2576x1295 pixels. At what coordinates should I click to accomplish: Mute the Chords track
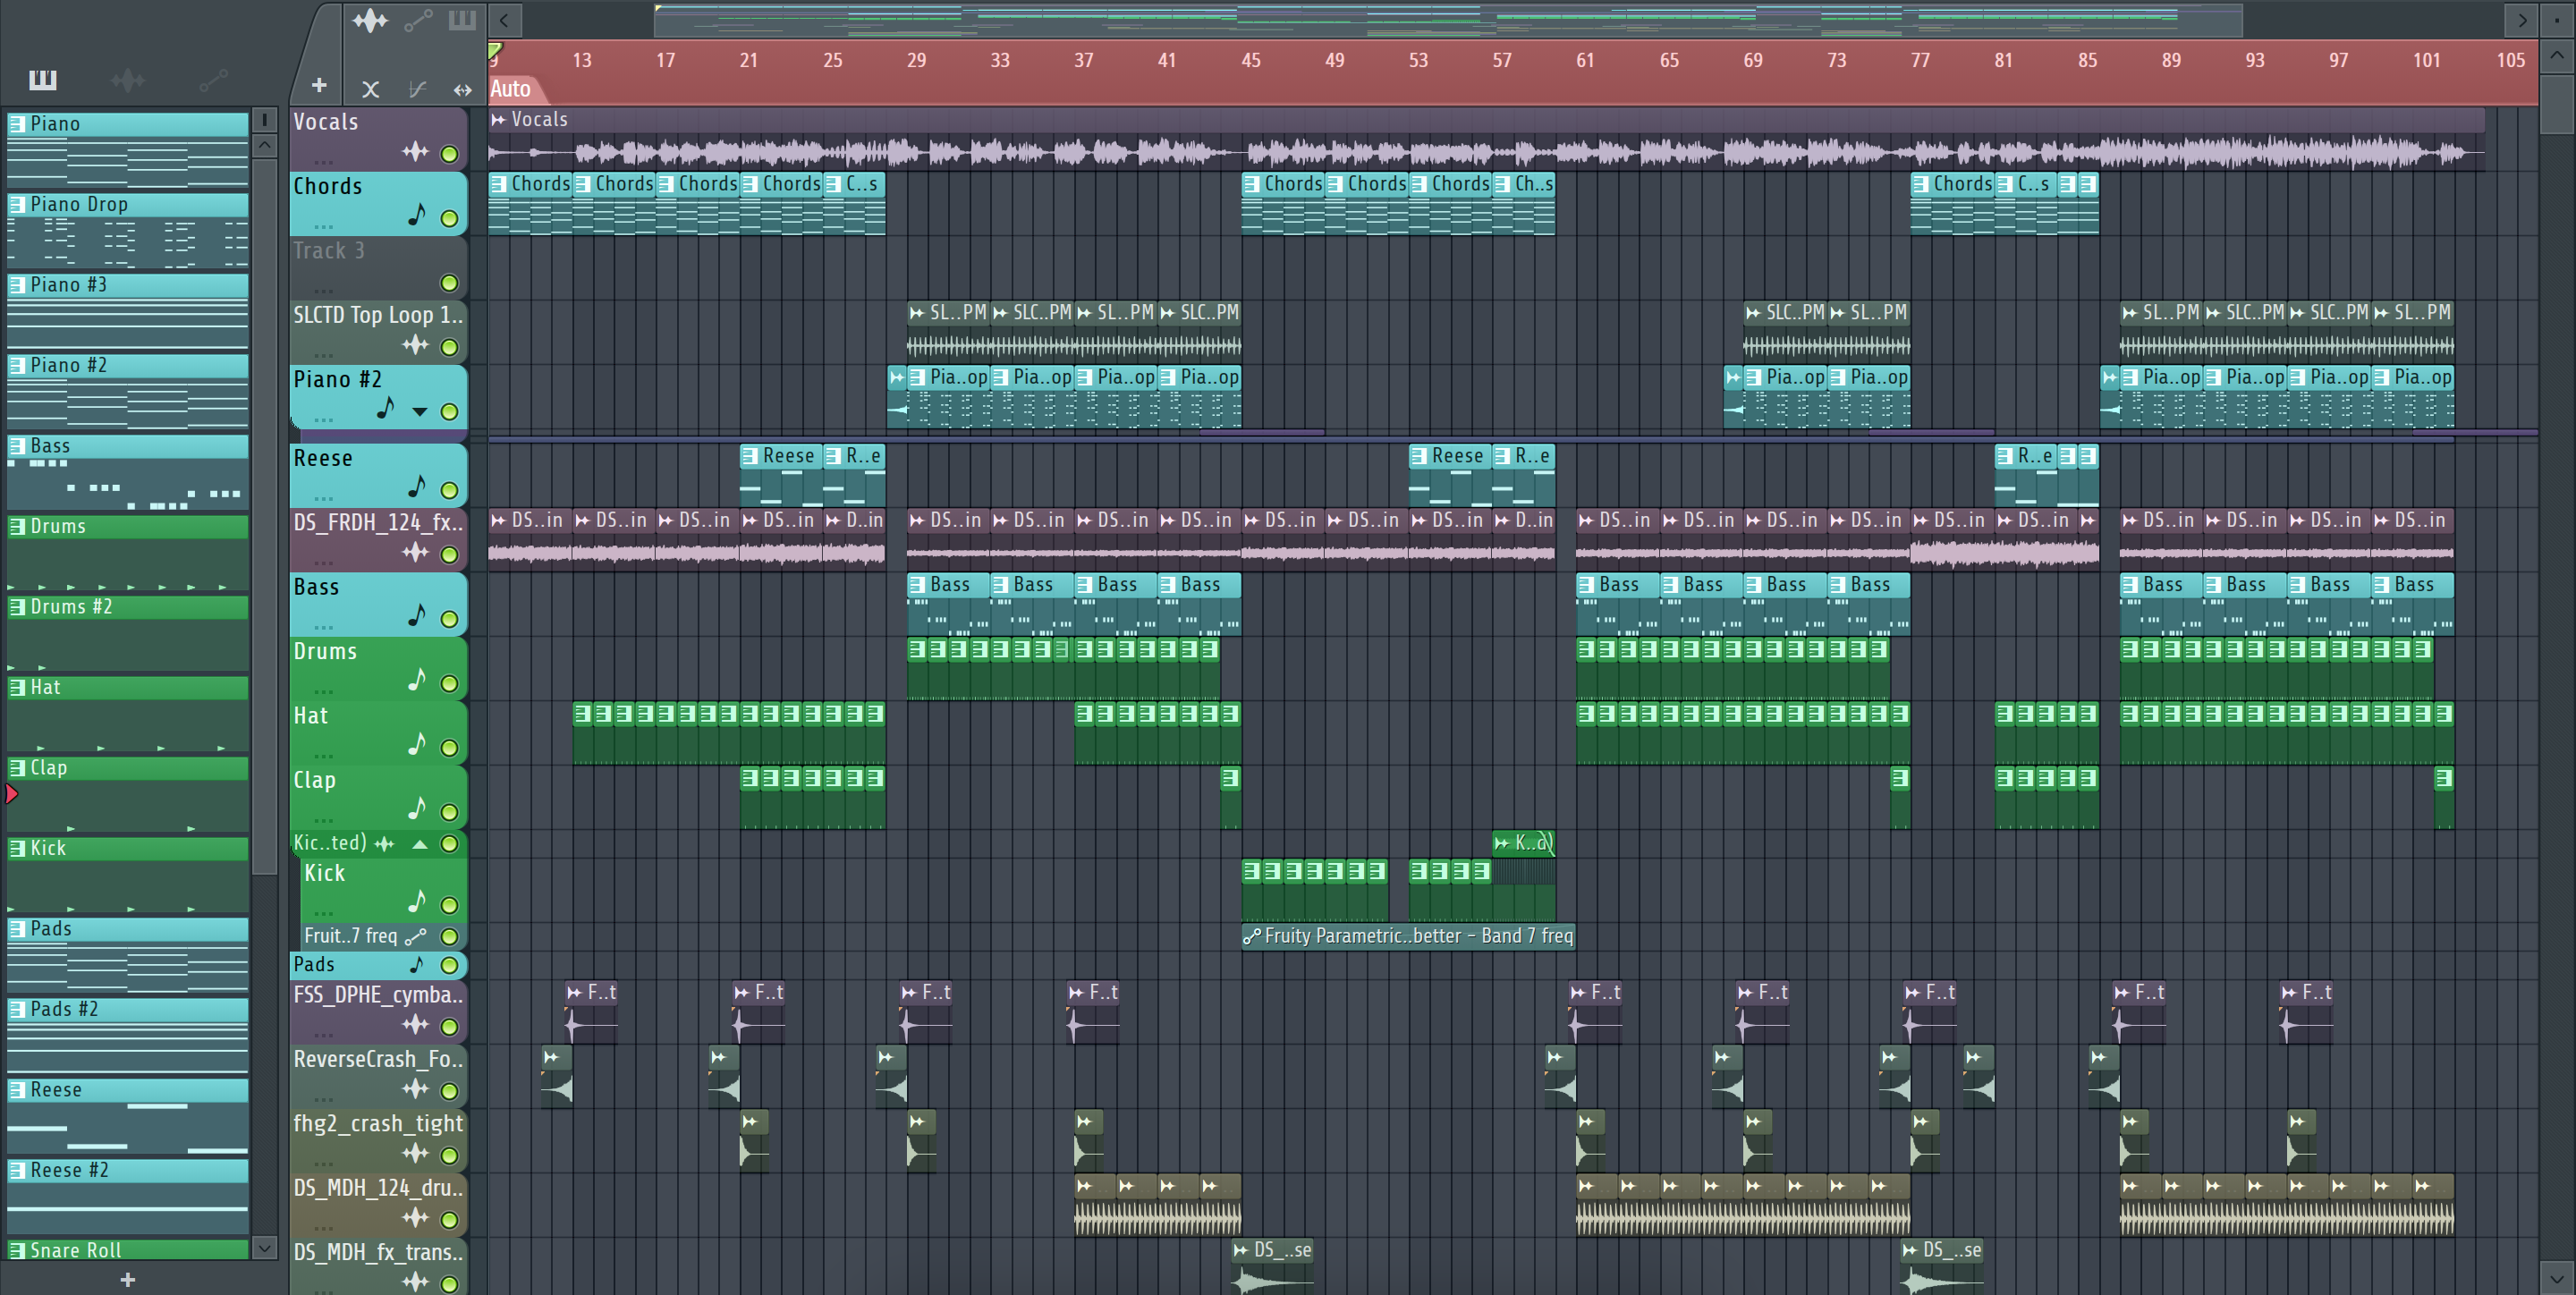450,219
